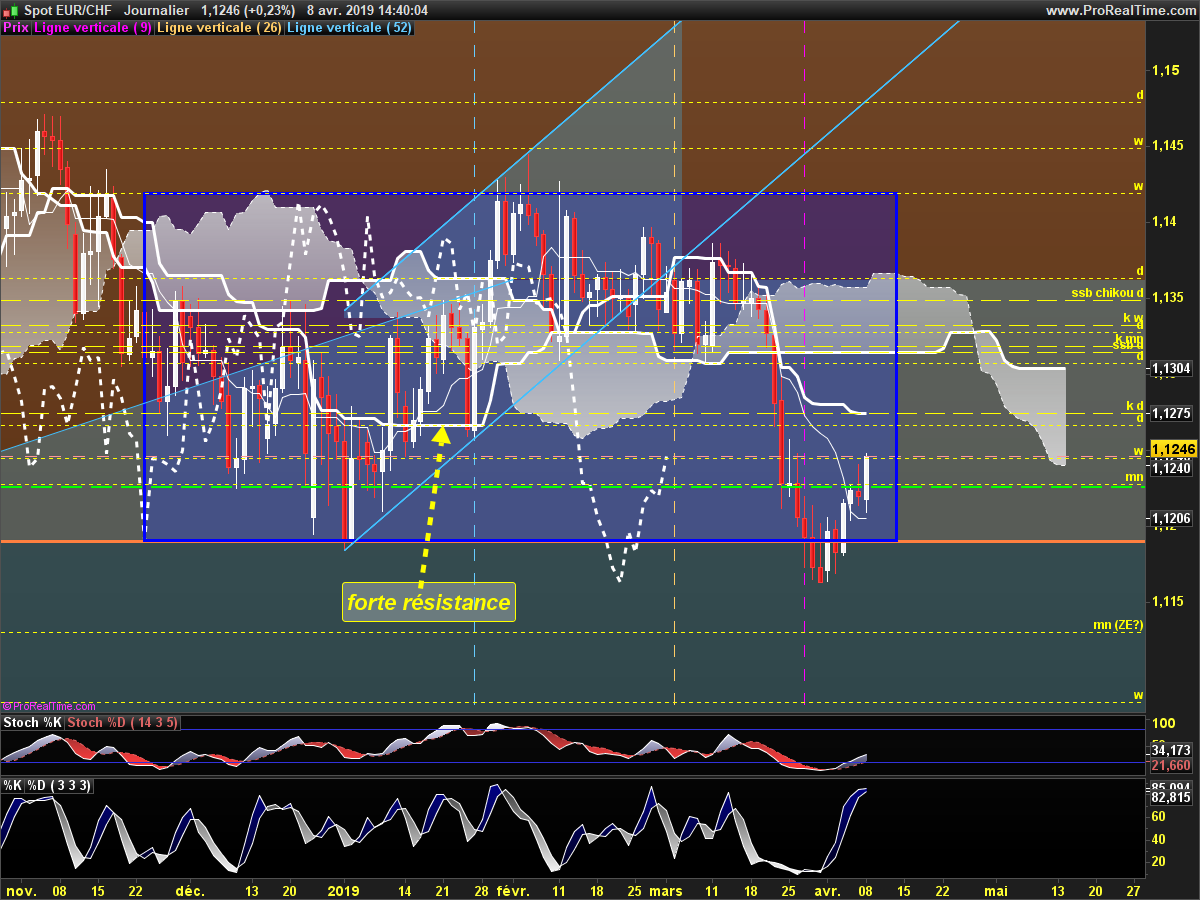Click the candlestick chart icon beside Spot EUR/CHF
This screenshot has height=900, width=1200.
click(x=10, y=10)
